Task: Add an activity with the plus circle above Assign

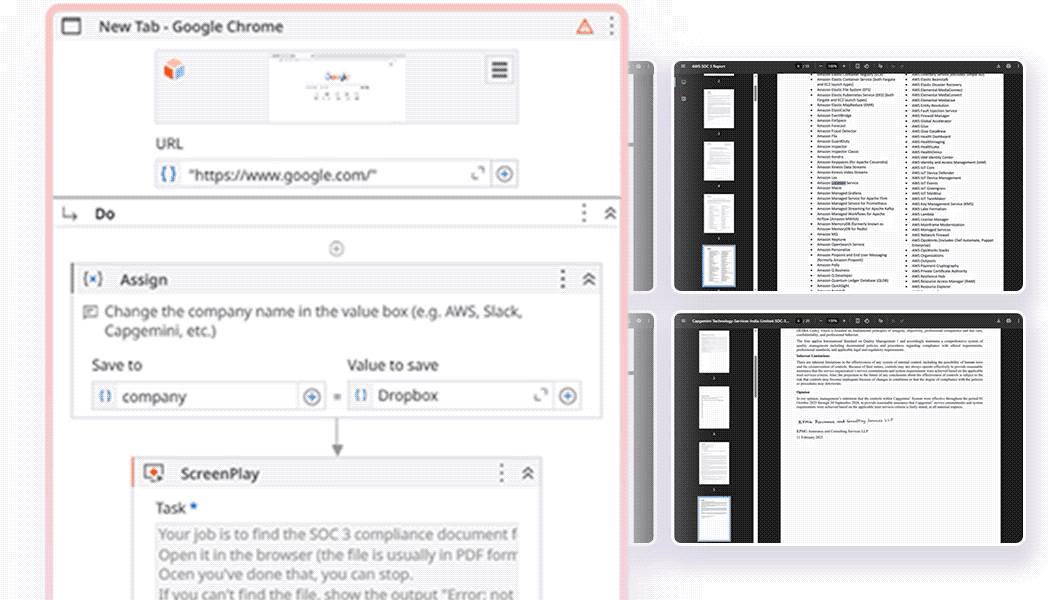Action: pyautogui.click(x=336, y=249)
